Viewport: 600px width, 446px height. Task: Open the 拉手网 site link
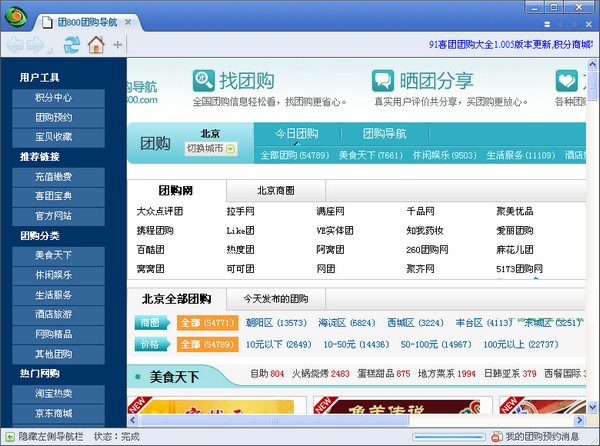pos(240,211)
